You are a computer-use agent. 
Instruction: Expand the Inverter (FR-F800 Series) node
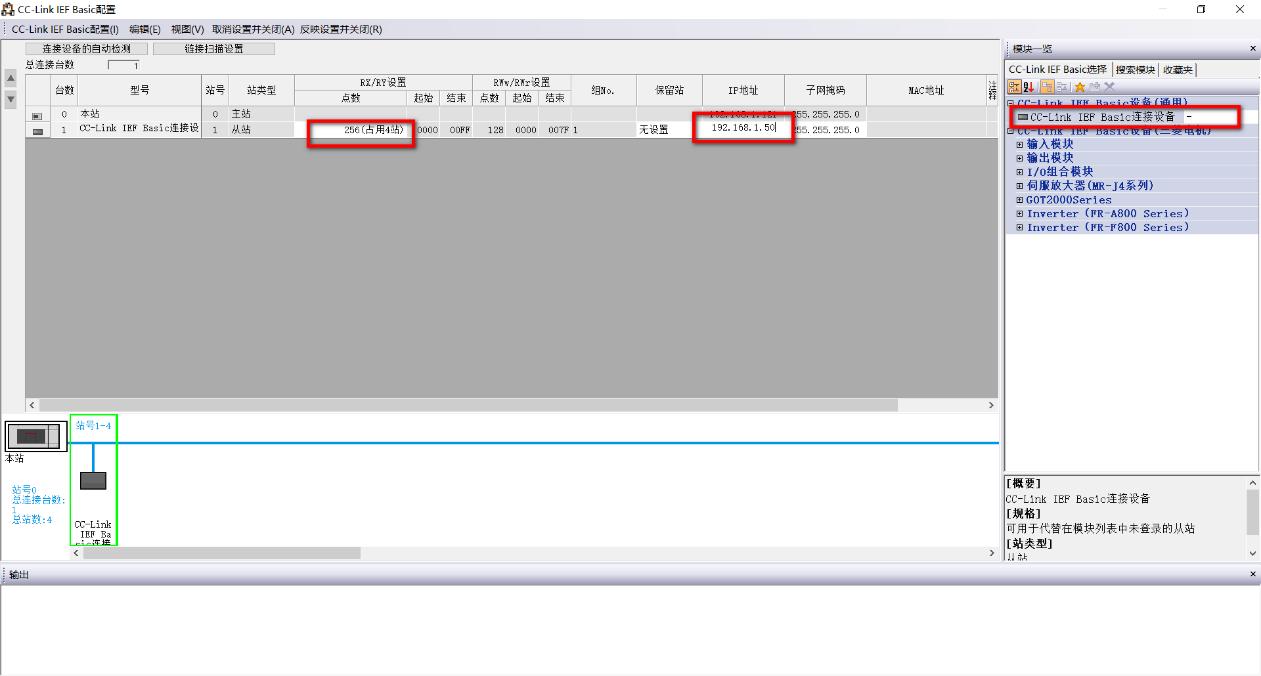coord(1020,228)
